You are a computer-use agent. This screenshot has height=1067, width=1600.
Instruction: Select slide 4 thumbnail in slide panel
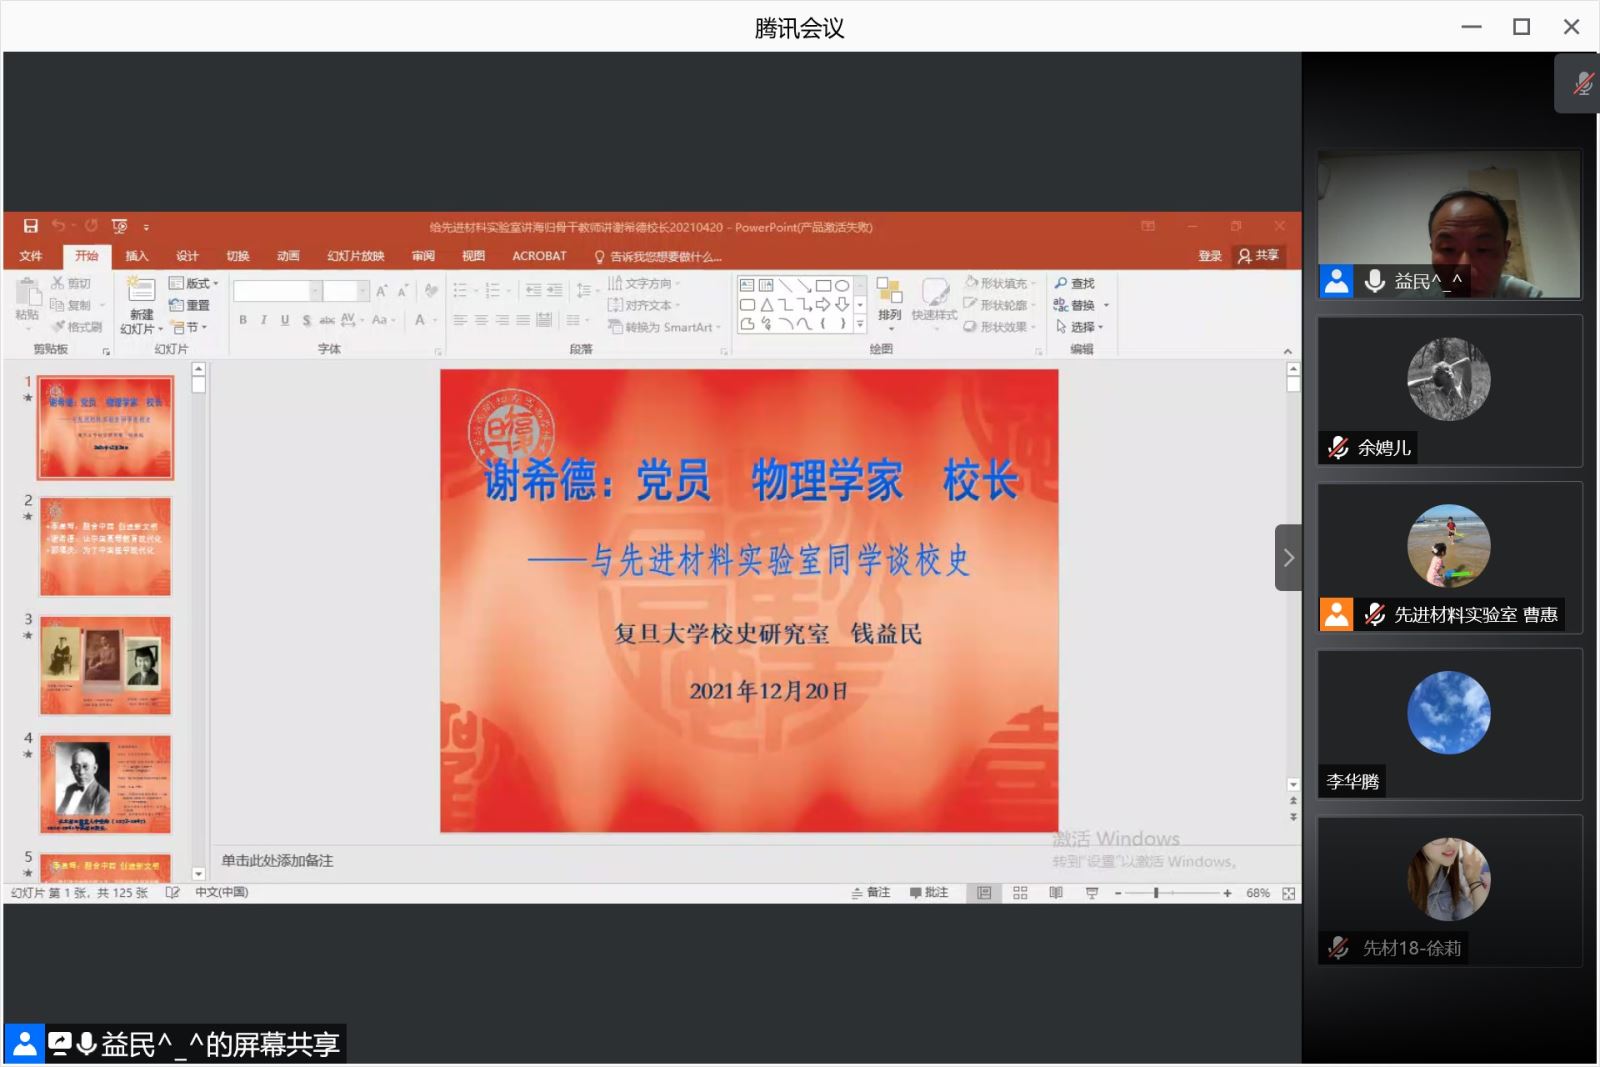pos(105,785)
